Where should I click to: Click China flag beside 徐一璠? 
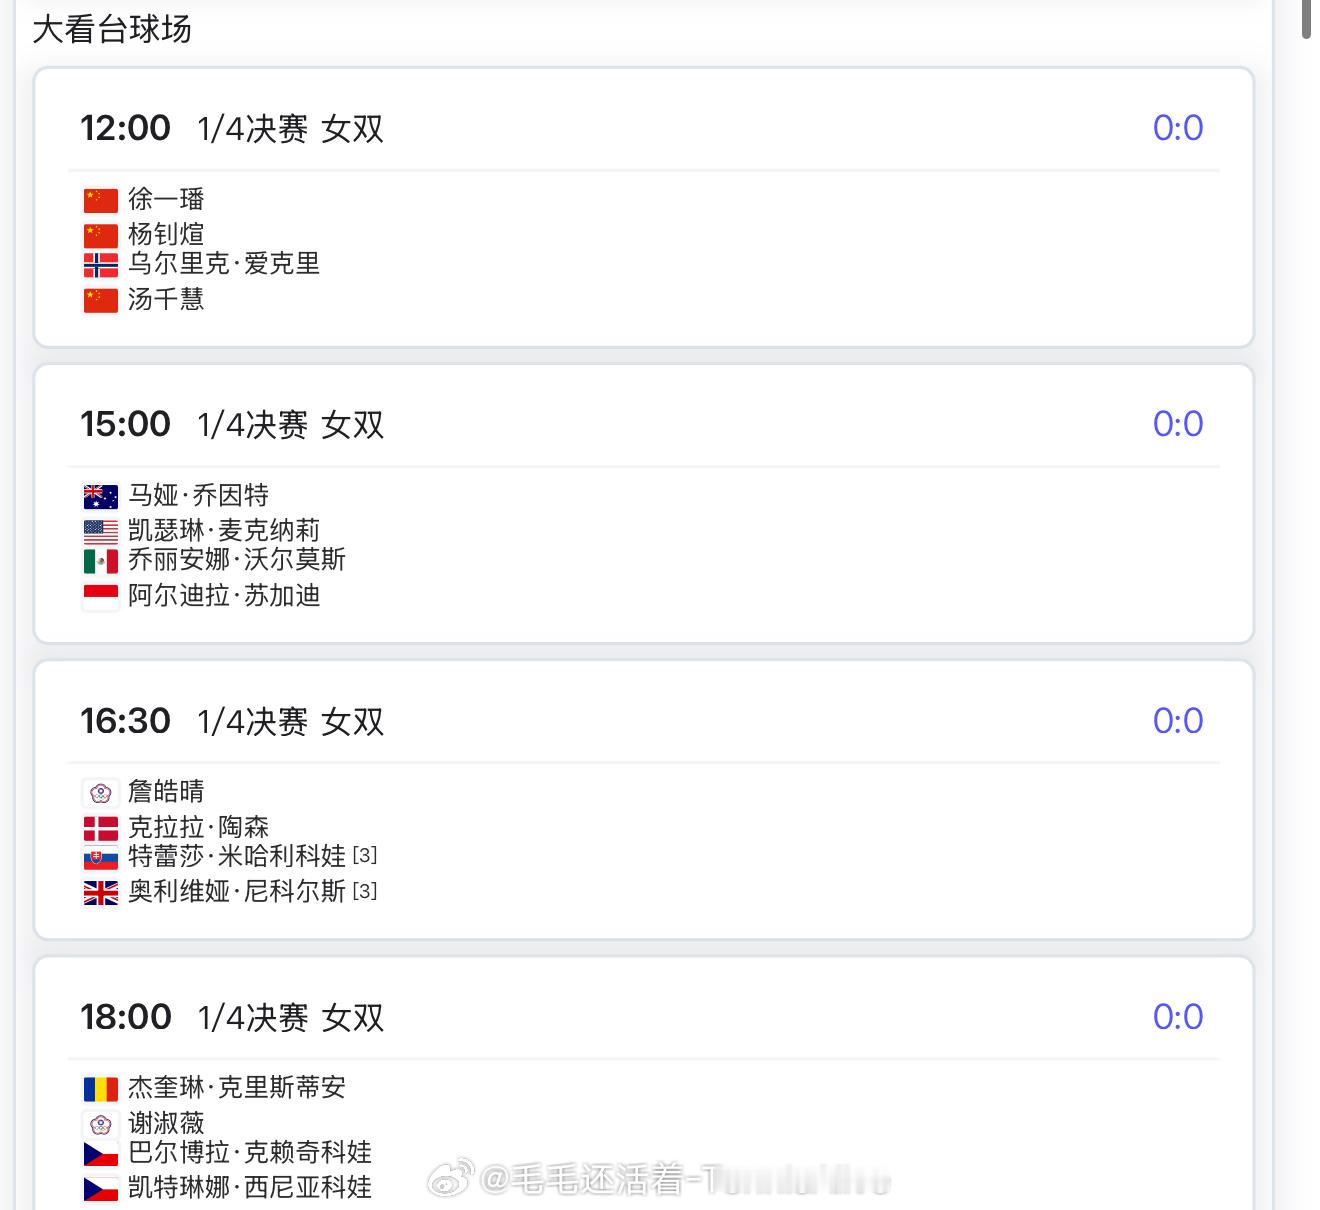point(101,200)
